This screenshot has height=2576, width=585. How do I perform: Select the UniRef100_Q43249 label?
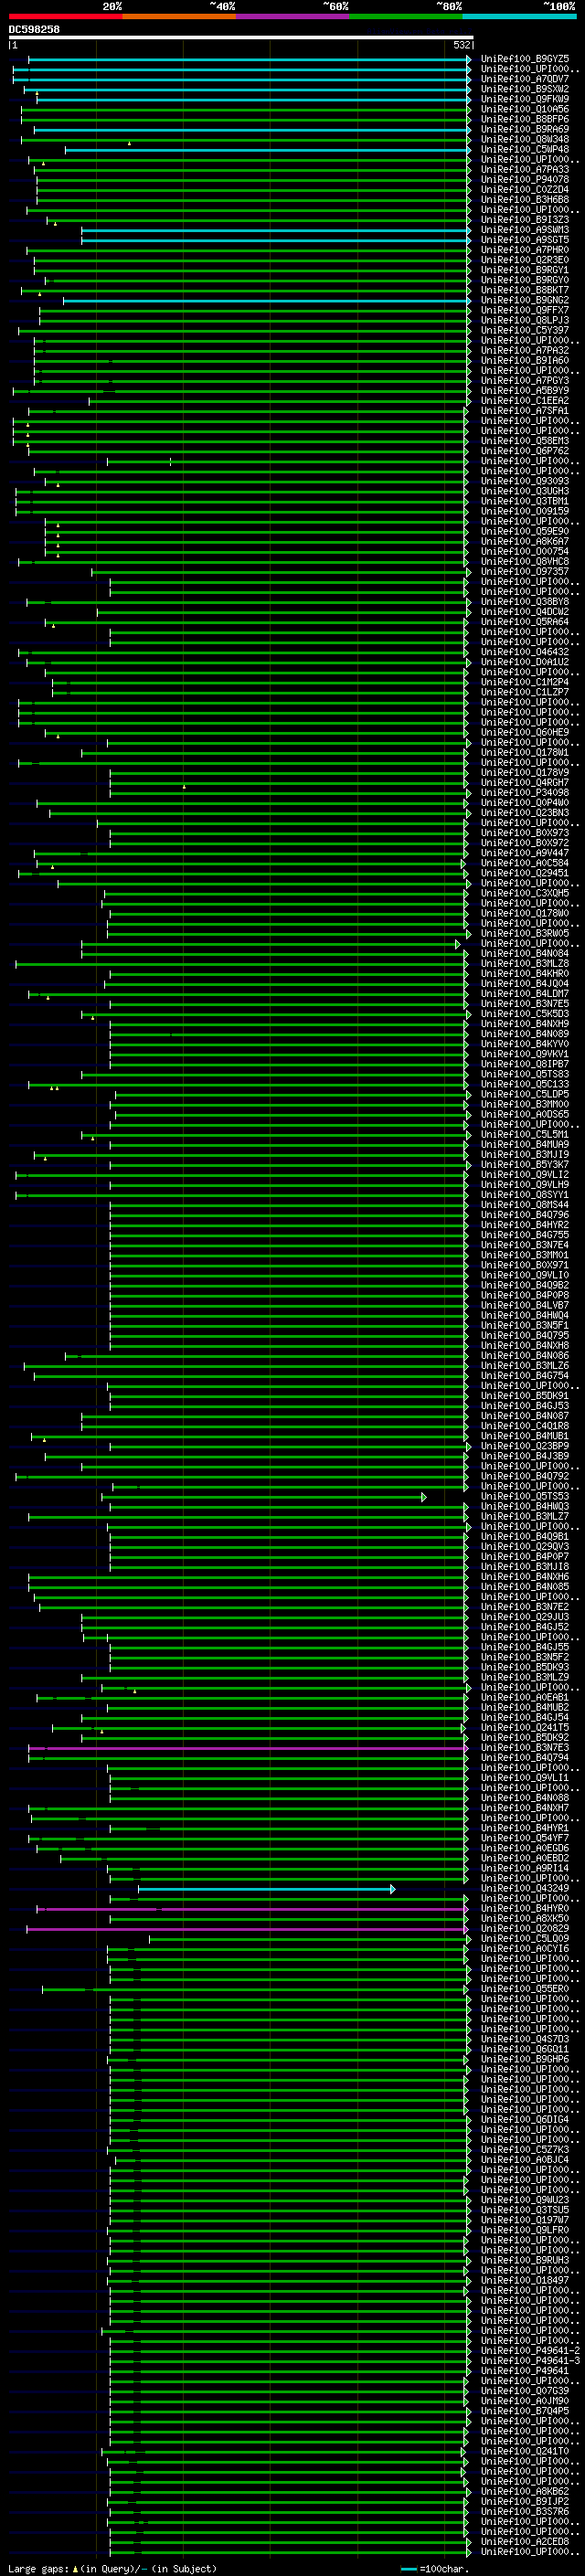click(525, 1888)
